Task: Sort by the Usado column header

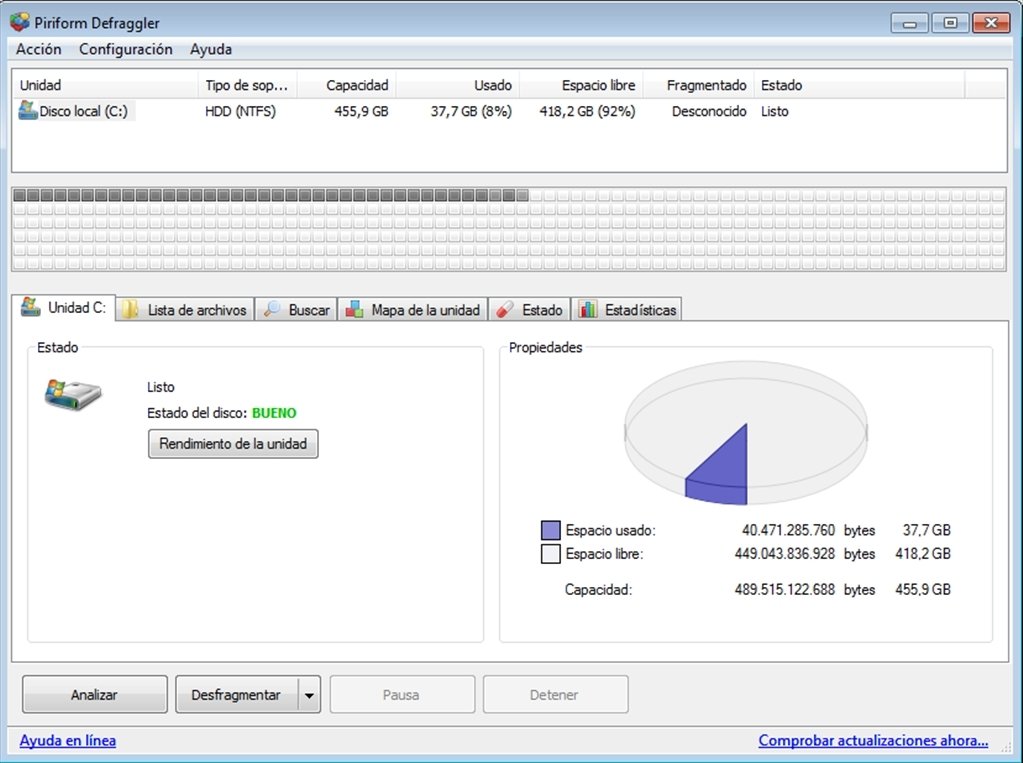Action: tap(457, 85)
